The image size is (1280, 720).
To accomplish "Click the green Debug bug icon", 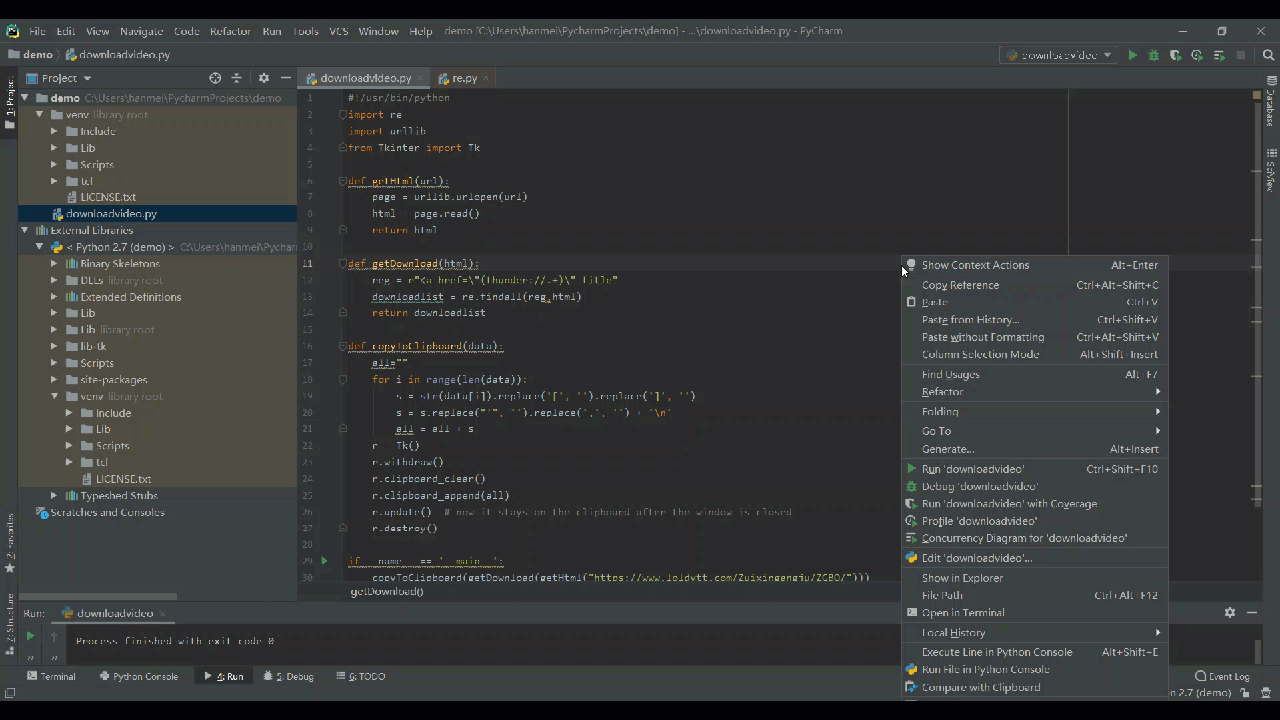I will (1154, 55).
